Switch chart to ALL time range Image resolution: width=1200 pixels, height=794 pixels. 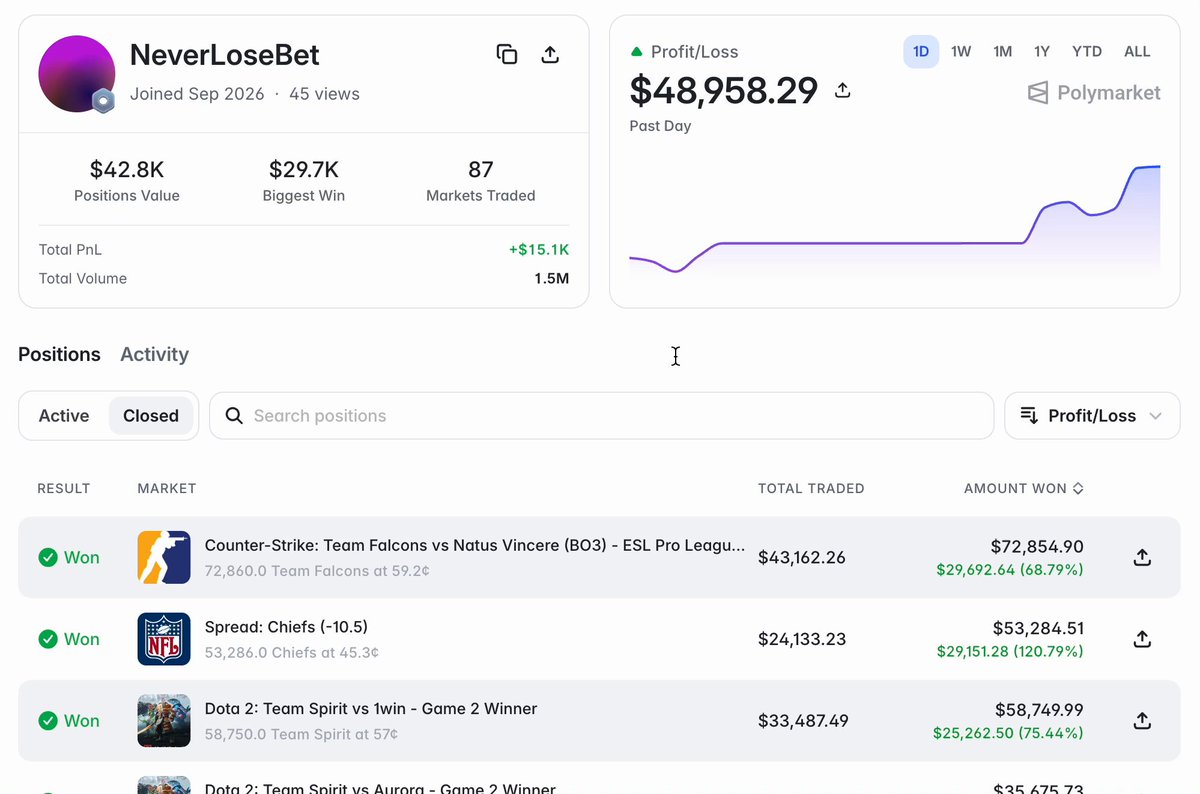pyautogui.click(x=1137, y=52)
